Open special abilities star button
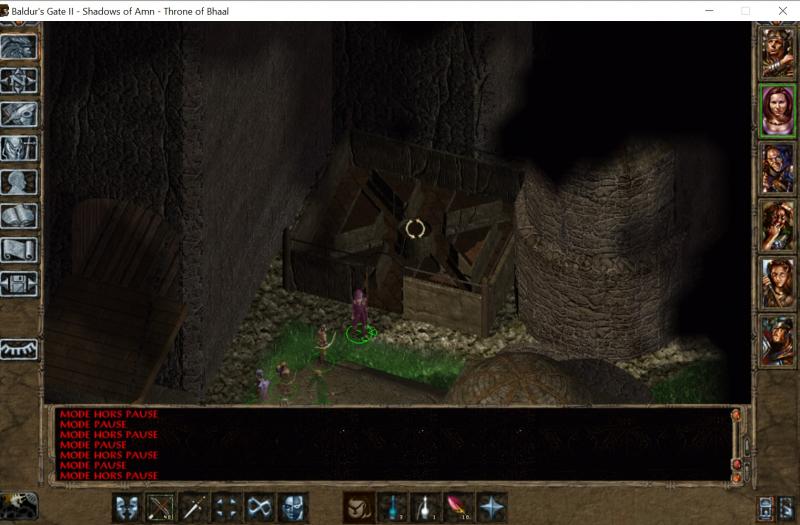Image resolution: width=800 pixels, height=525 pixels. (x=492, y=508)
